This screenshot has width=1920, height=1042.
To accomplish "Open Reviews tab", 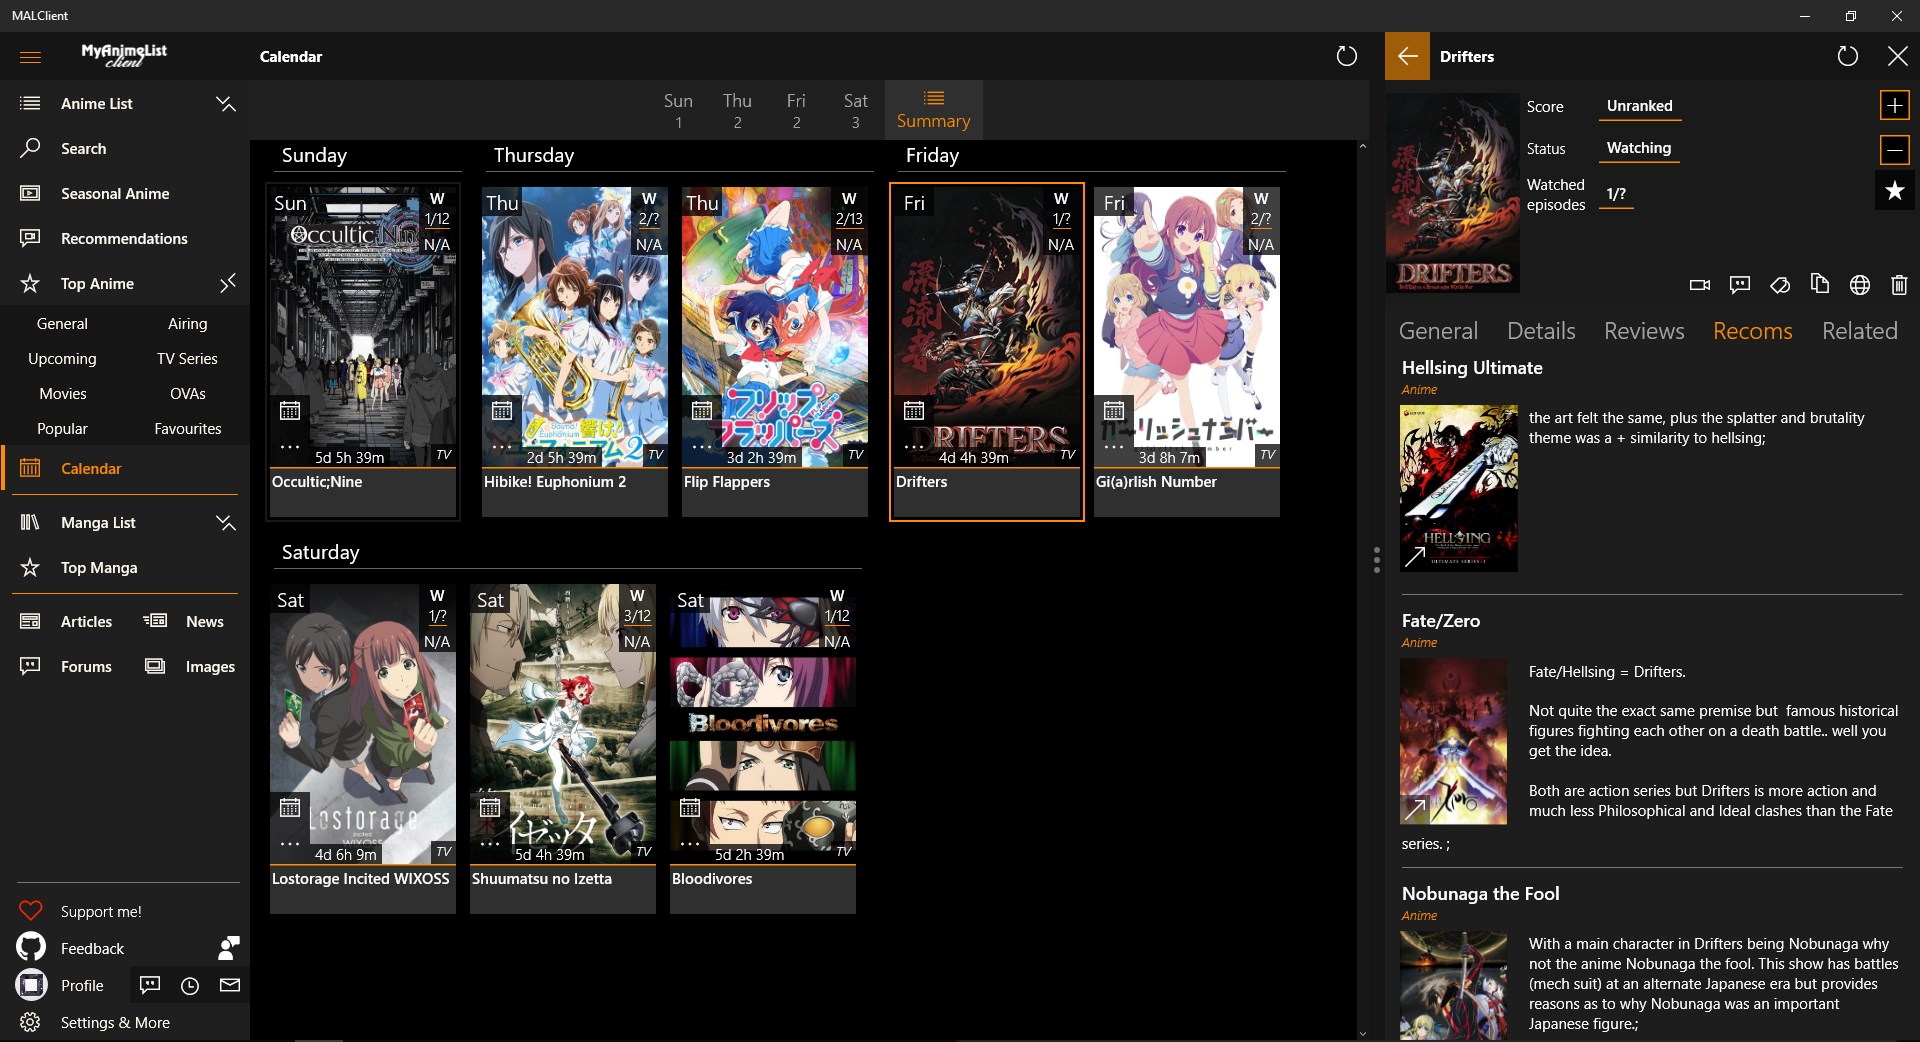I will 1644,331.
